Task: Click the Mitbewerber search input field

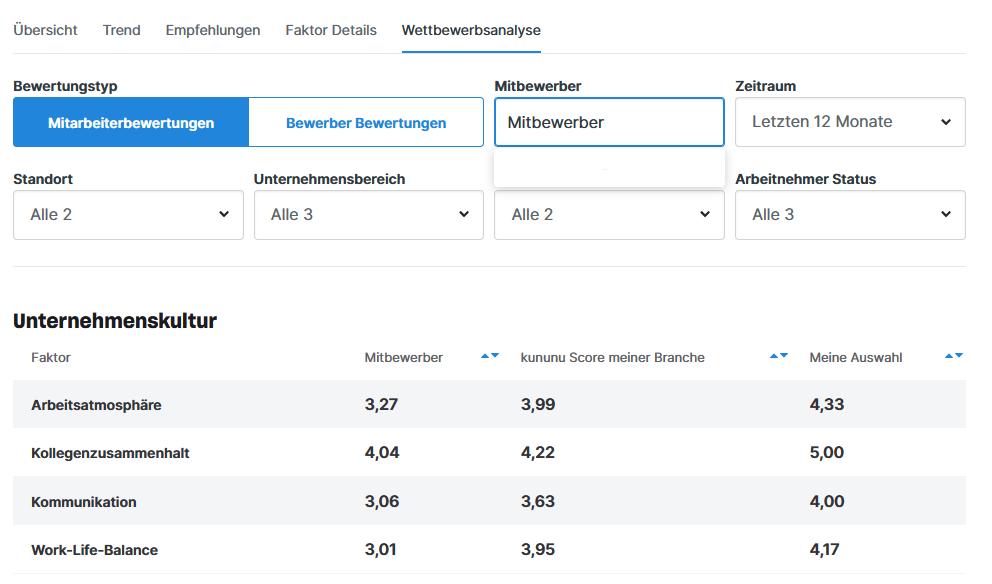Action: point(609,122)
